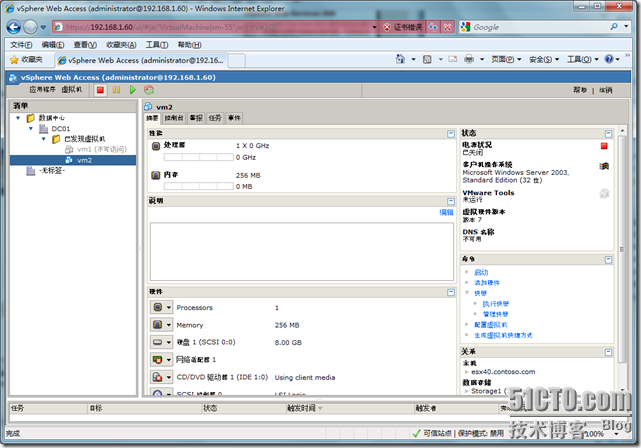Click the esx40.contoso.com host entry
Image resolution: width=641 pixels, height=448 pixels.
pyautogui.click(x=503, y=372)
